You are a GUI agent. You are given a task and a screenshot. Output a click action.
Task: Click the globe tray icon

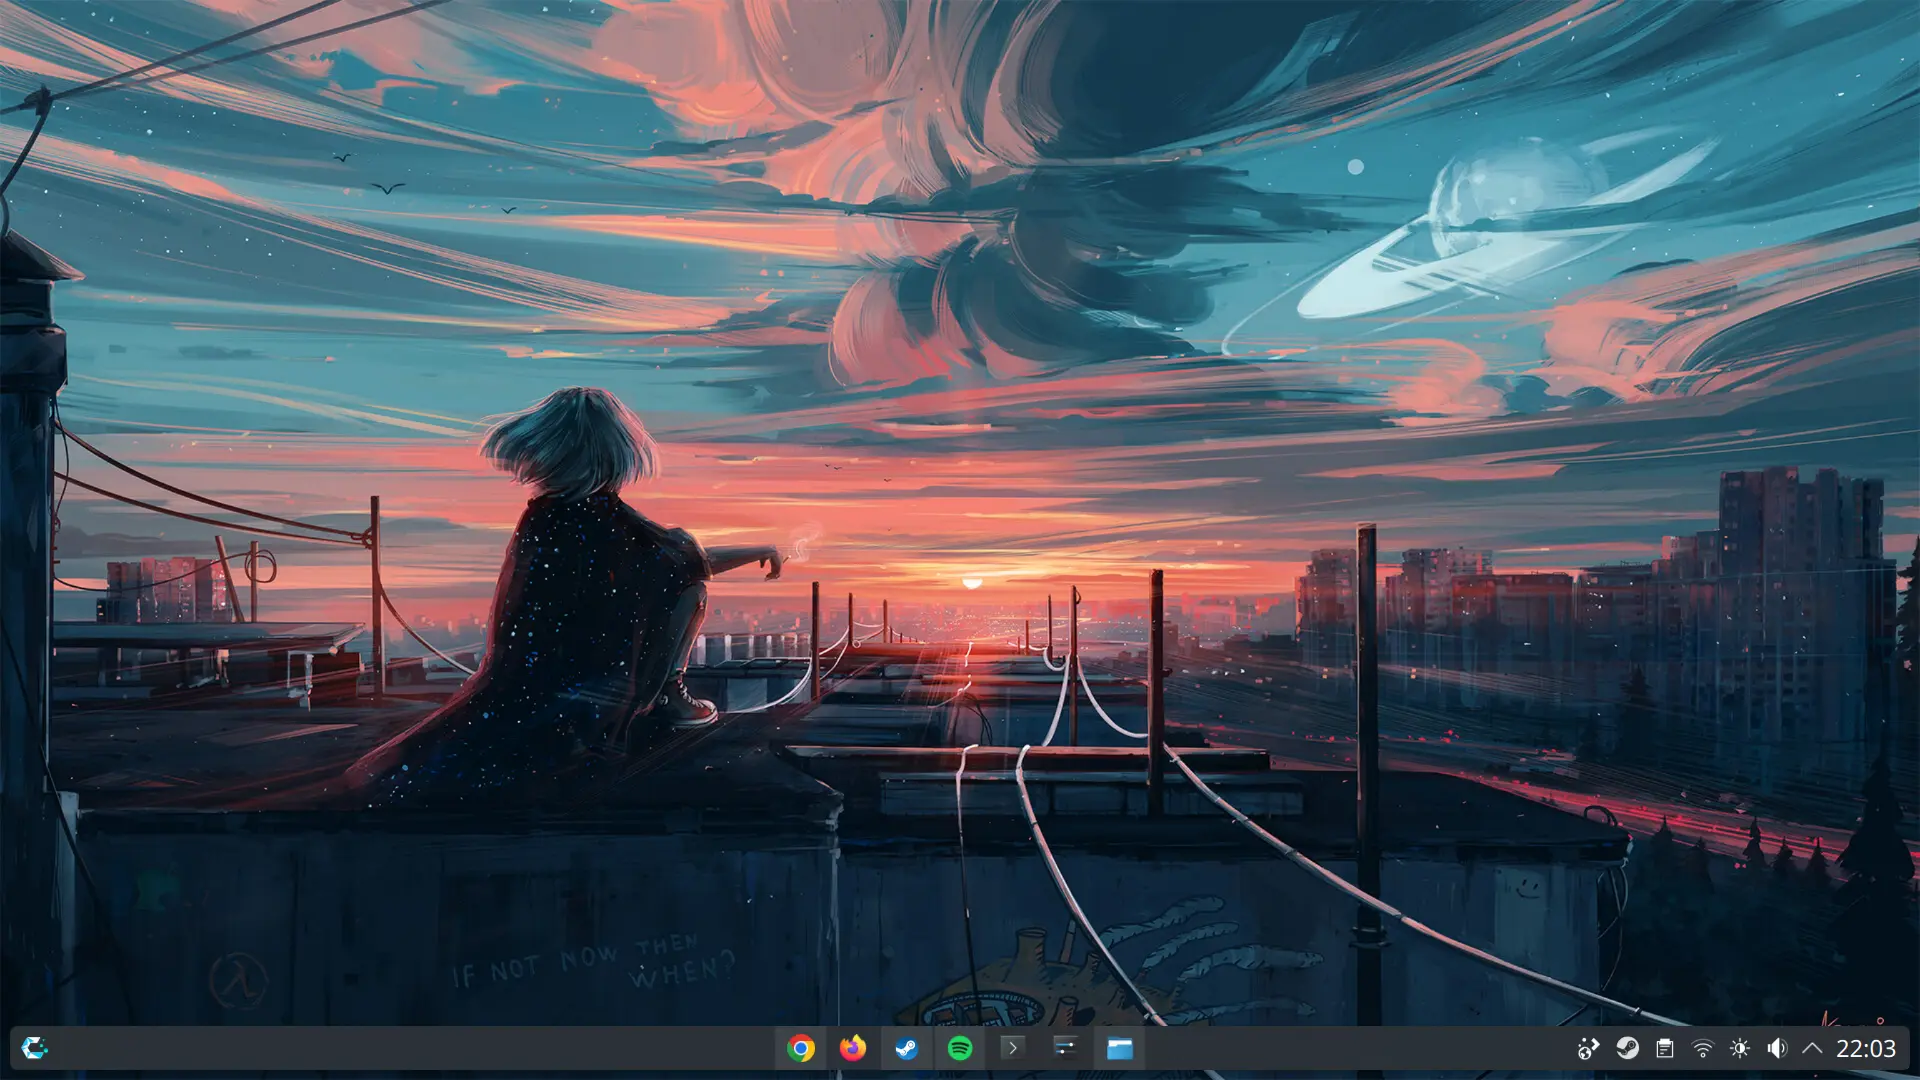coord(1588,1048)
